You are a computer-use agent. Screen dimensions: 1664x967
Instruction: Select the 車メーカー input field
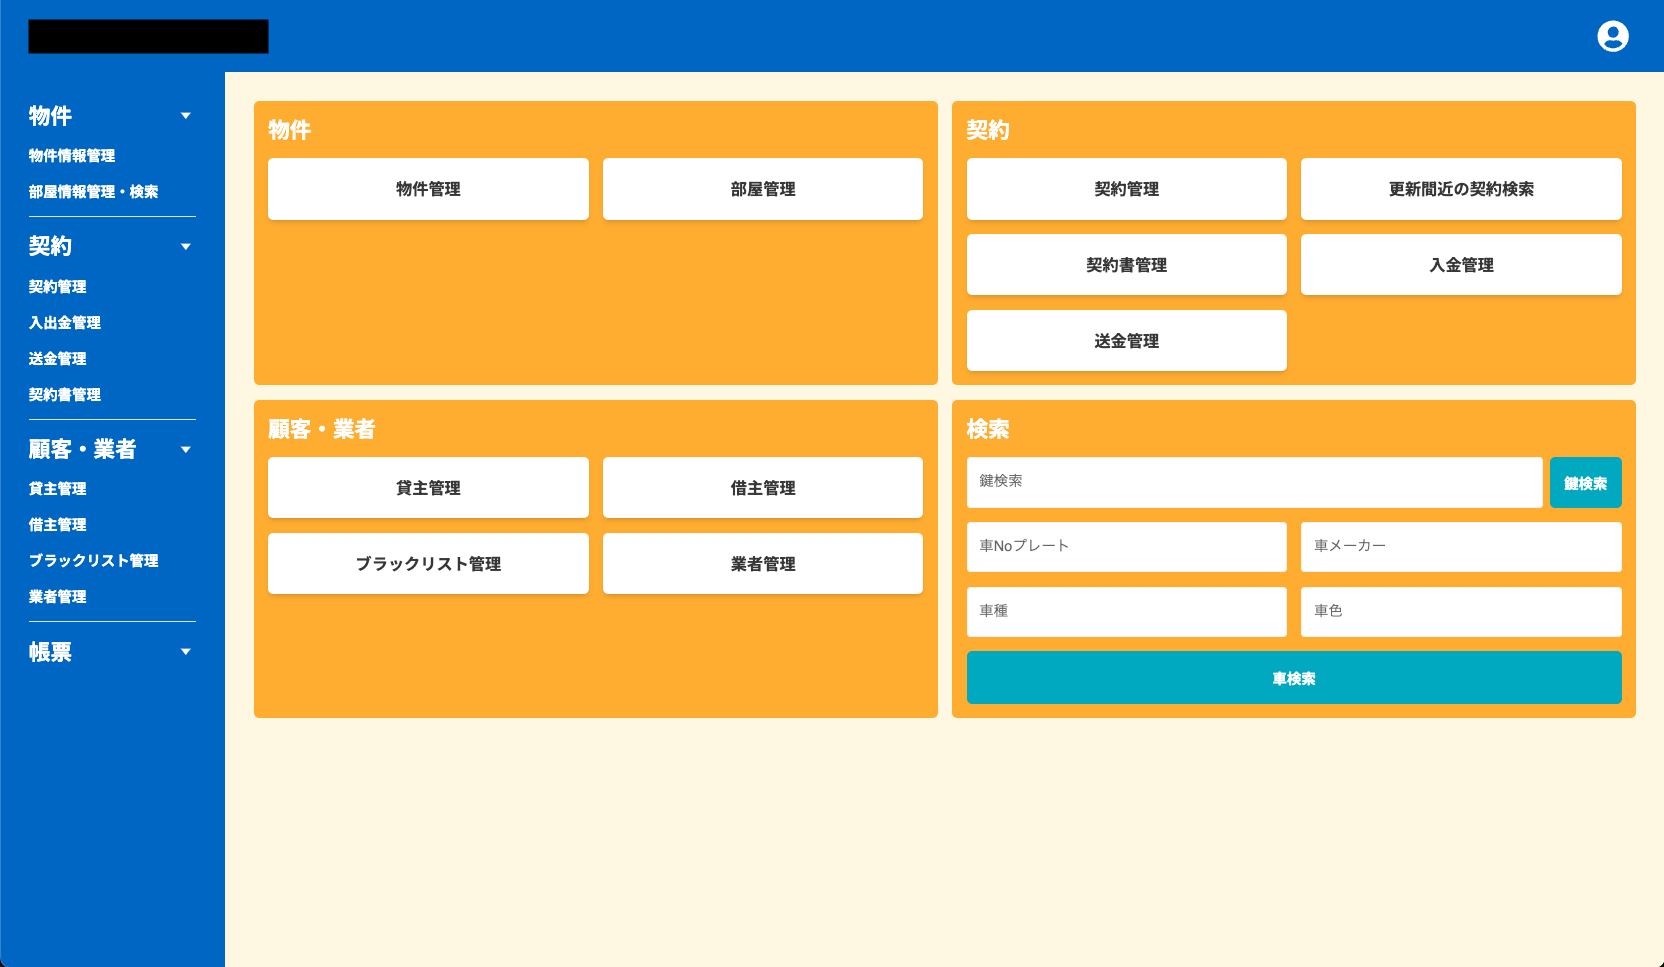(x=1460, y=546)
